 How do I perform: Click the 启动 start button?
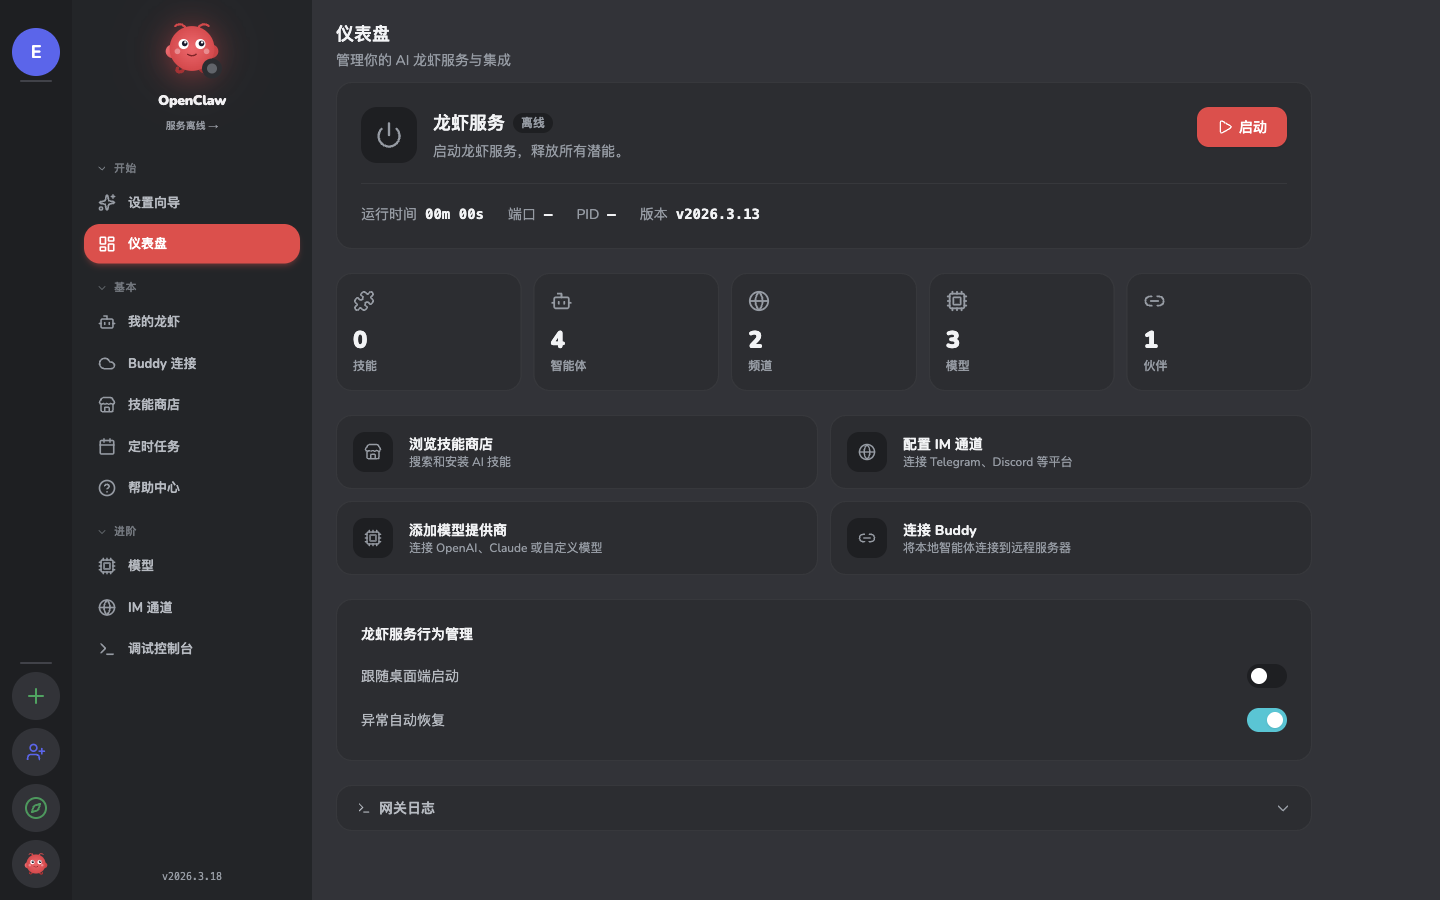click(x=1242, y=127)
